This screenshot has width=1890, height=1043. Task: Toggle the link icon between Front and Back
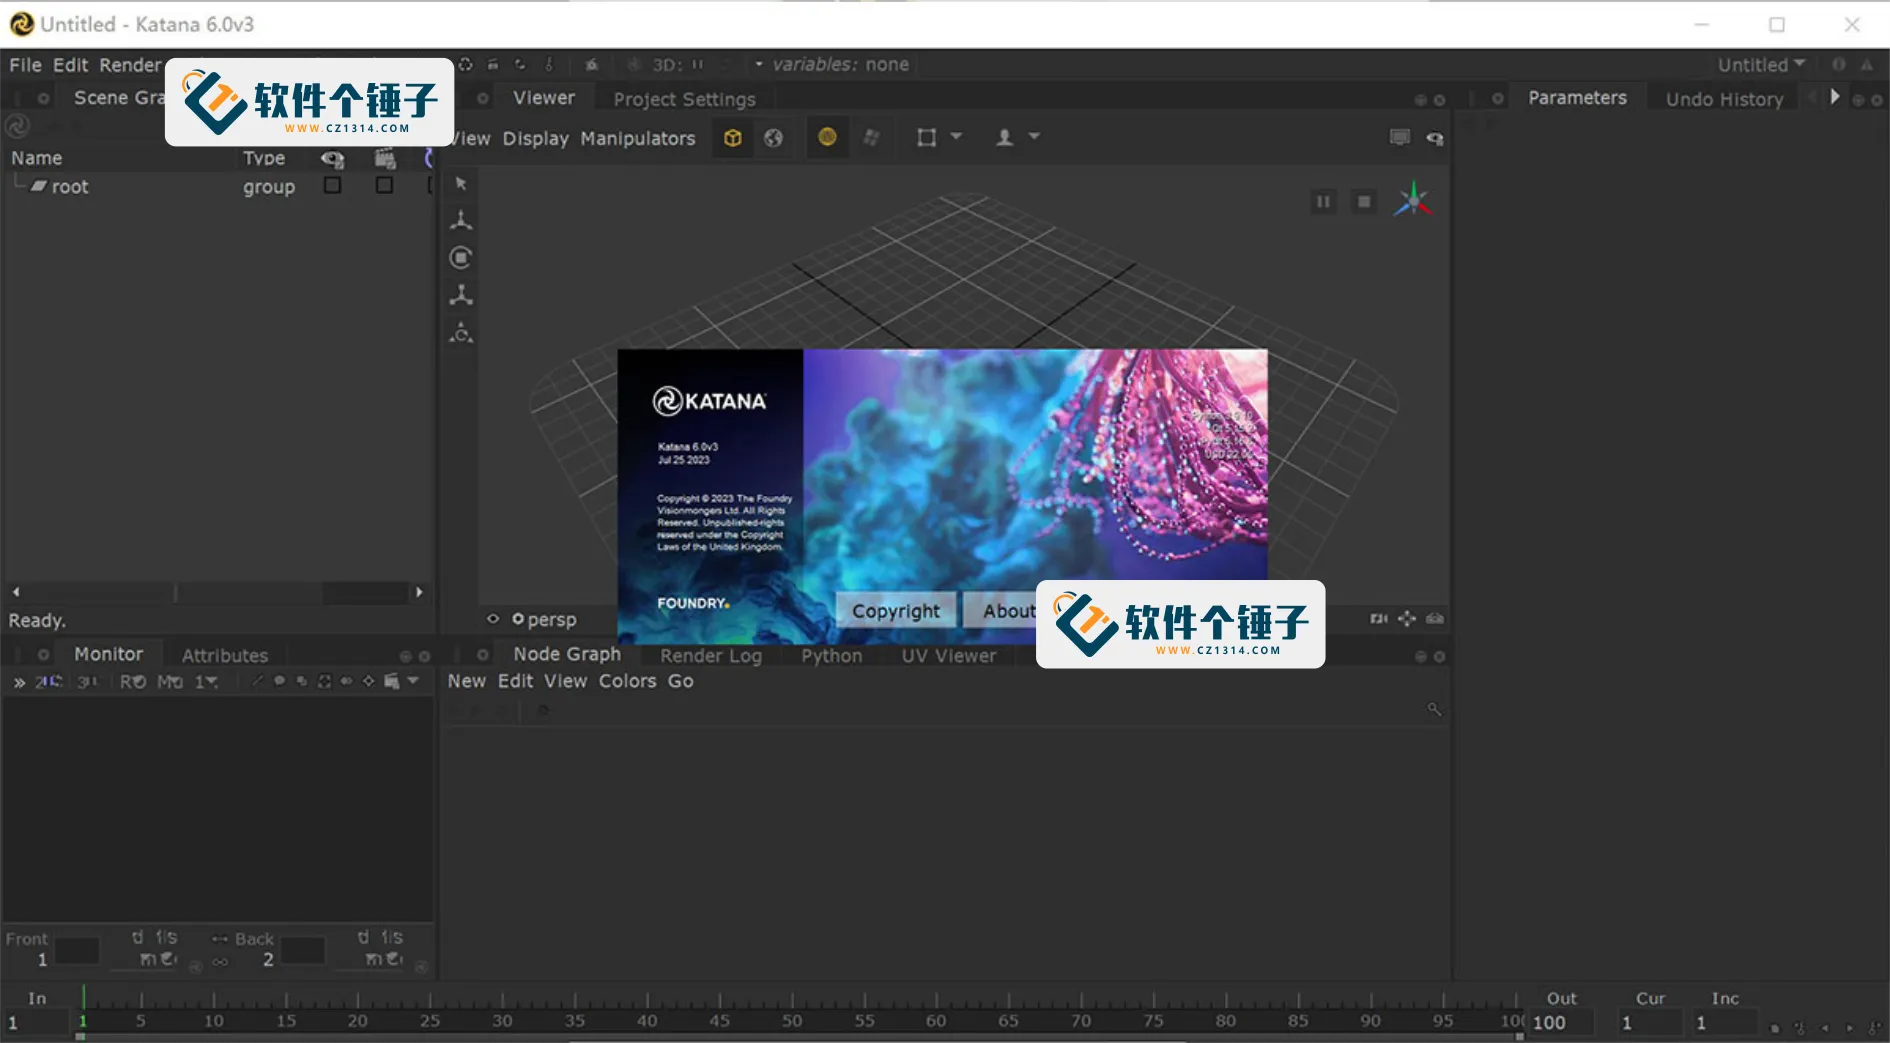coord(220,962)
